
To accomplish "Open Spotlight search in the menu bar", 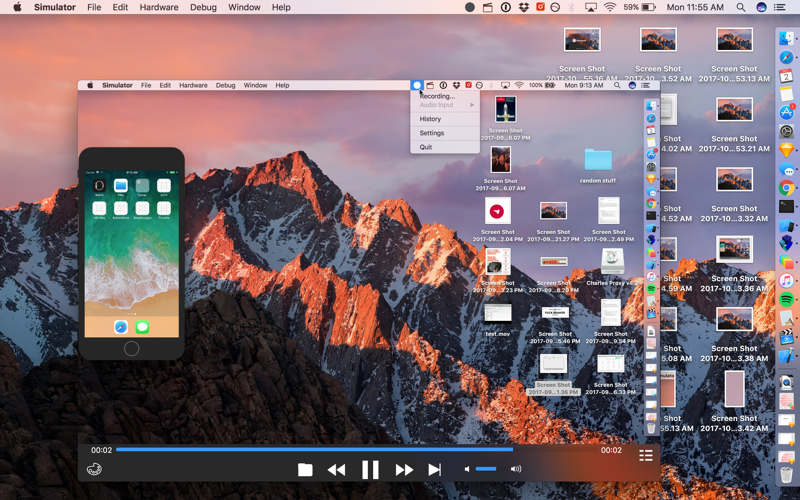I will pos(741,7).
